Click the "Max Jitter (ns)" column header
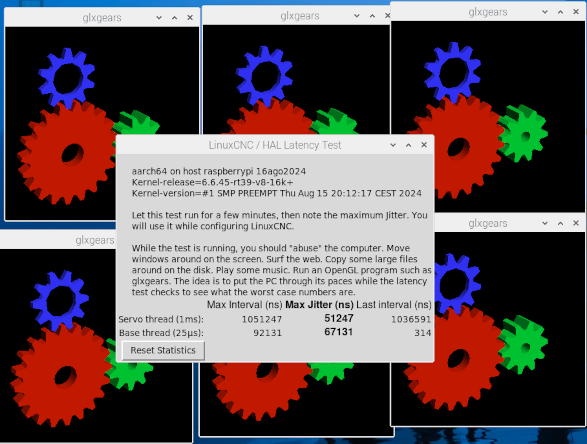 (x=319, y=305)
